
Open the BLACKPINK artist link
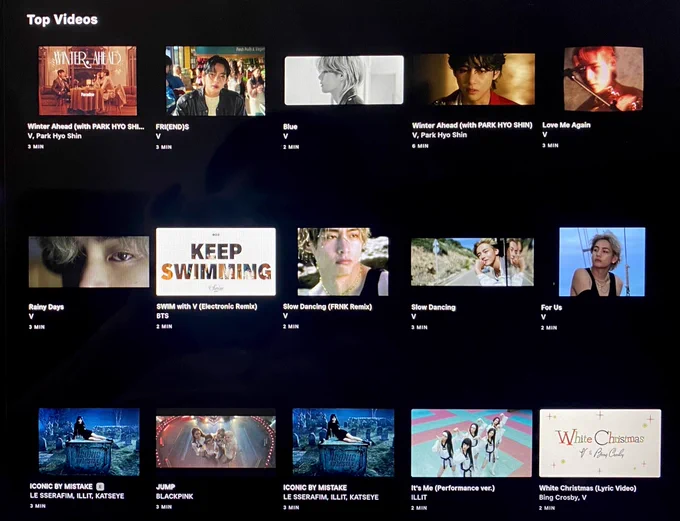(x=175, y=496)
